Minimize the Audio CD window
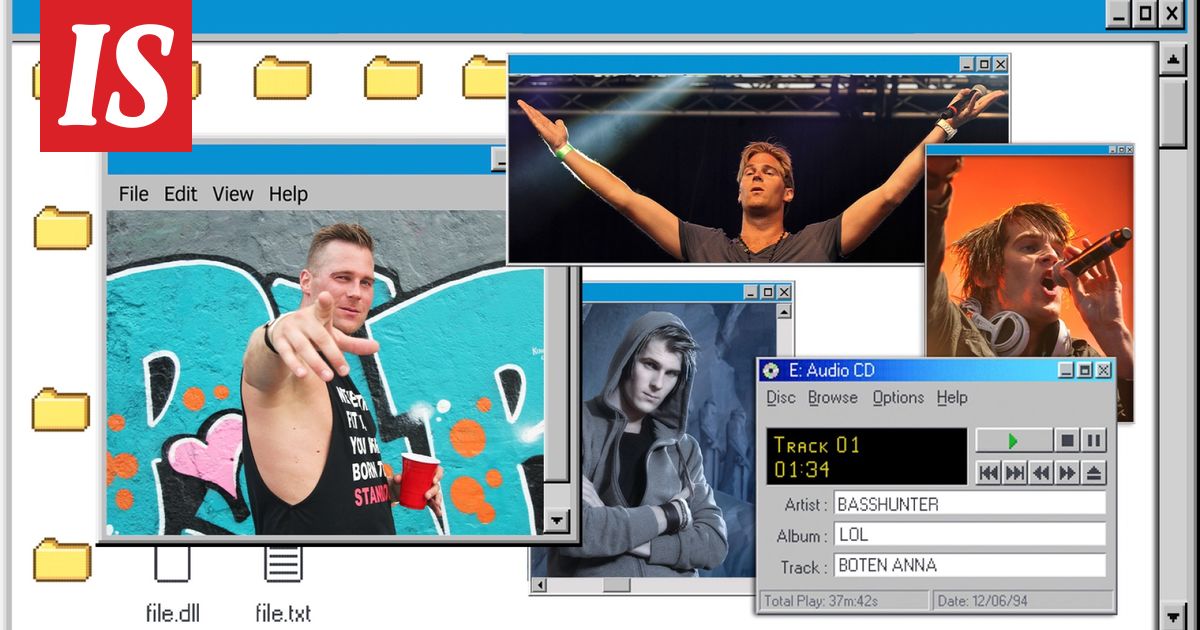1200x630 pixels. [1066, 370]
